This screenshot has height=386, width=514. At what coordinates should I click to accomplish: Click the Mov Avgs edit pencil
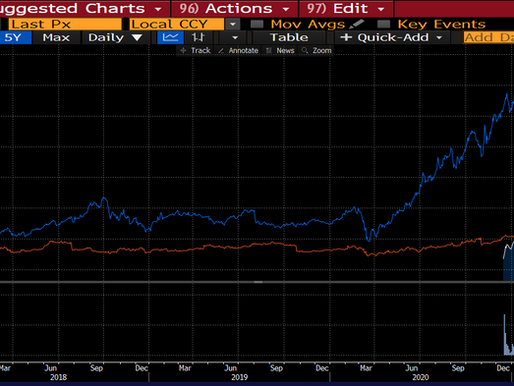(357, 24)
